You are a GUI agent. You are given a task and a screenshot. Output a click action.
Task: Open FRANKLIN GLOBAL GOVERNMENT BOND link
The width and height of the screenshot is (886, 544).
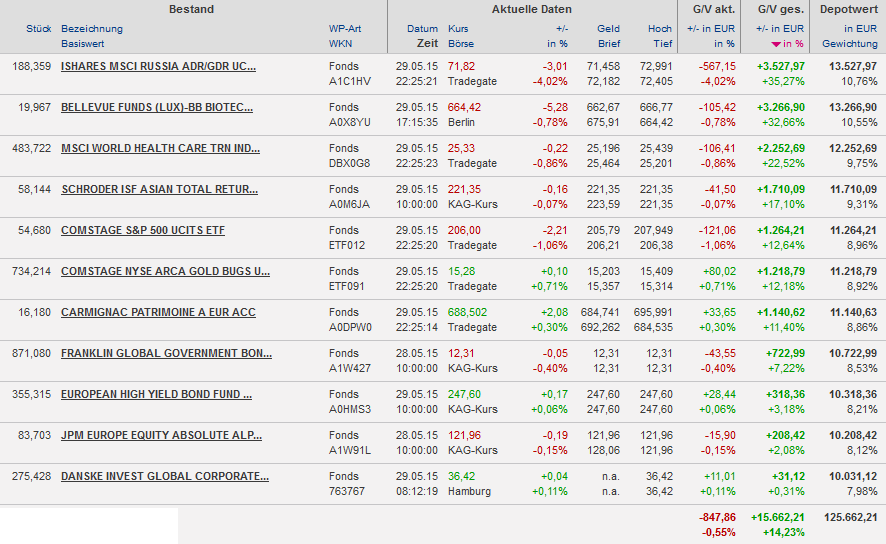pos(166,353)
